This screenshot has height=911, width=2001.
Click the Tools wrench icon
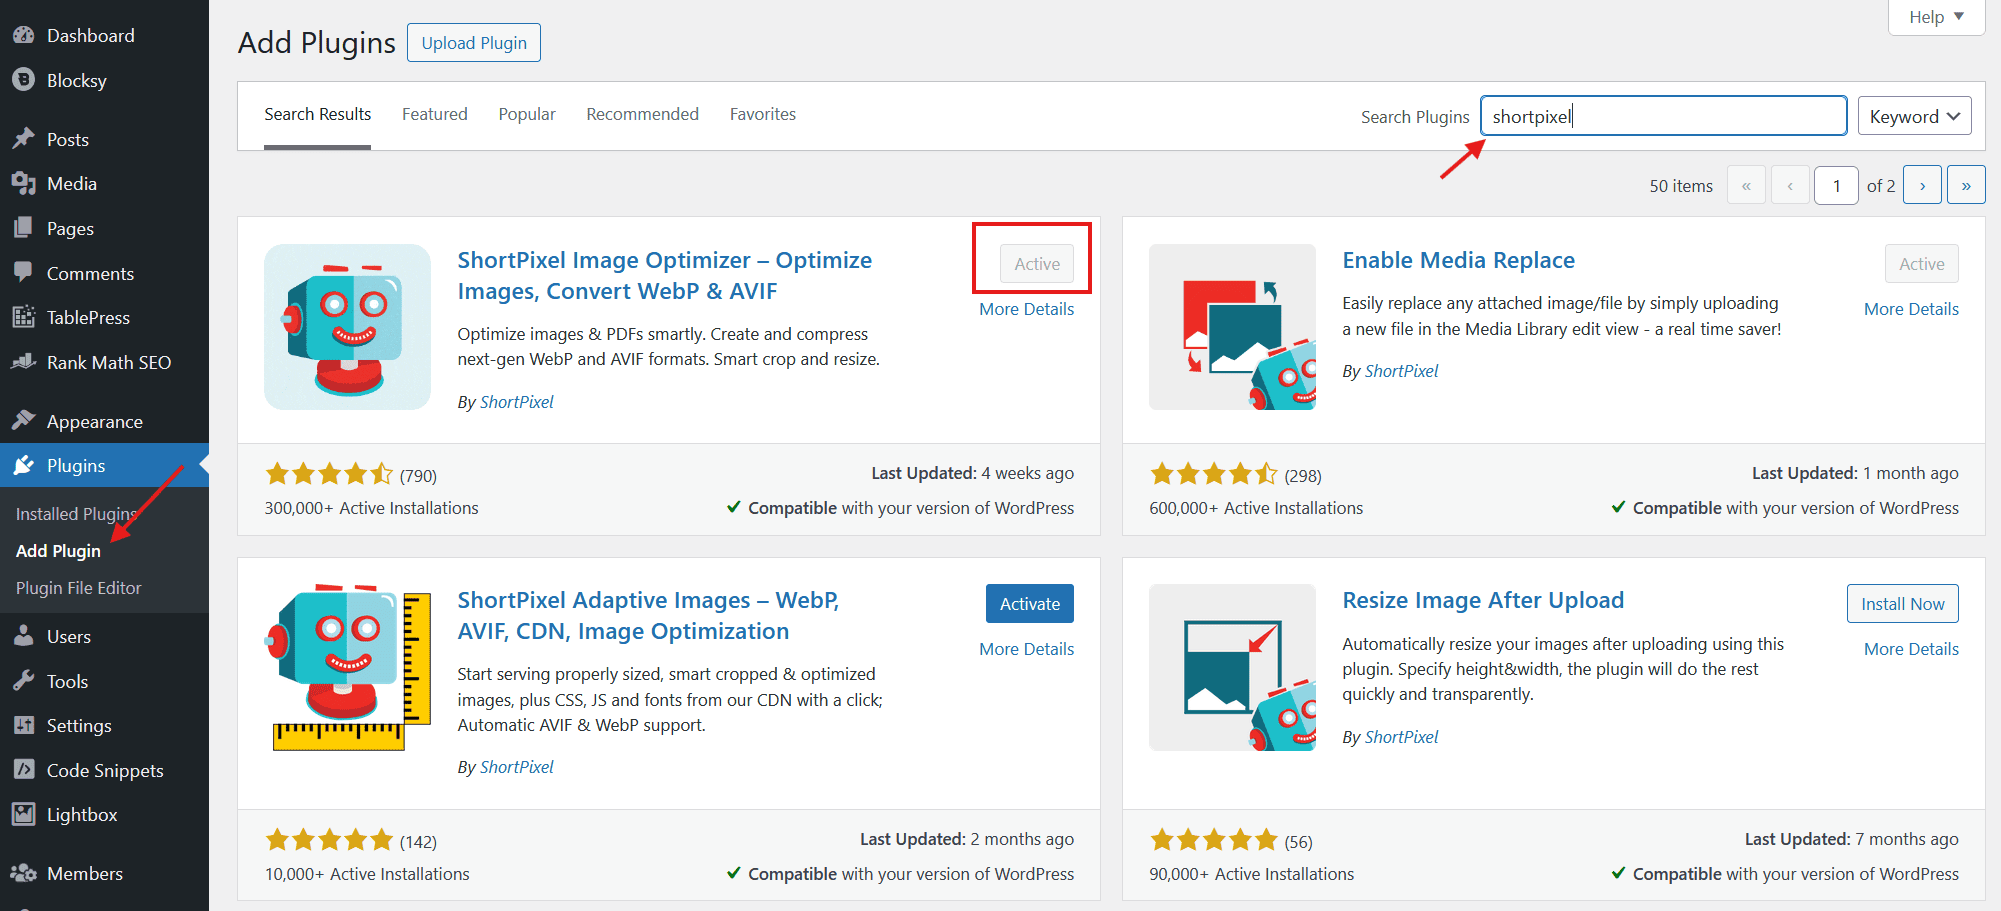click(x=24, y=681)
